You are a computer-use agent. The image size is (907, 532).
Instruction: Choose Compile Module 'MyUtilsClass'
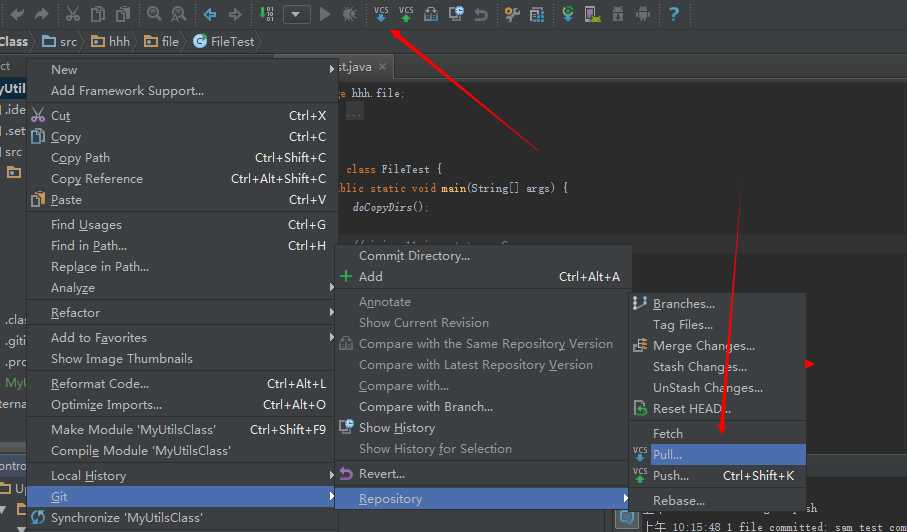coord(183,450)
